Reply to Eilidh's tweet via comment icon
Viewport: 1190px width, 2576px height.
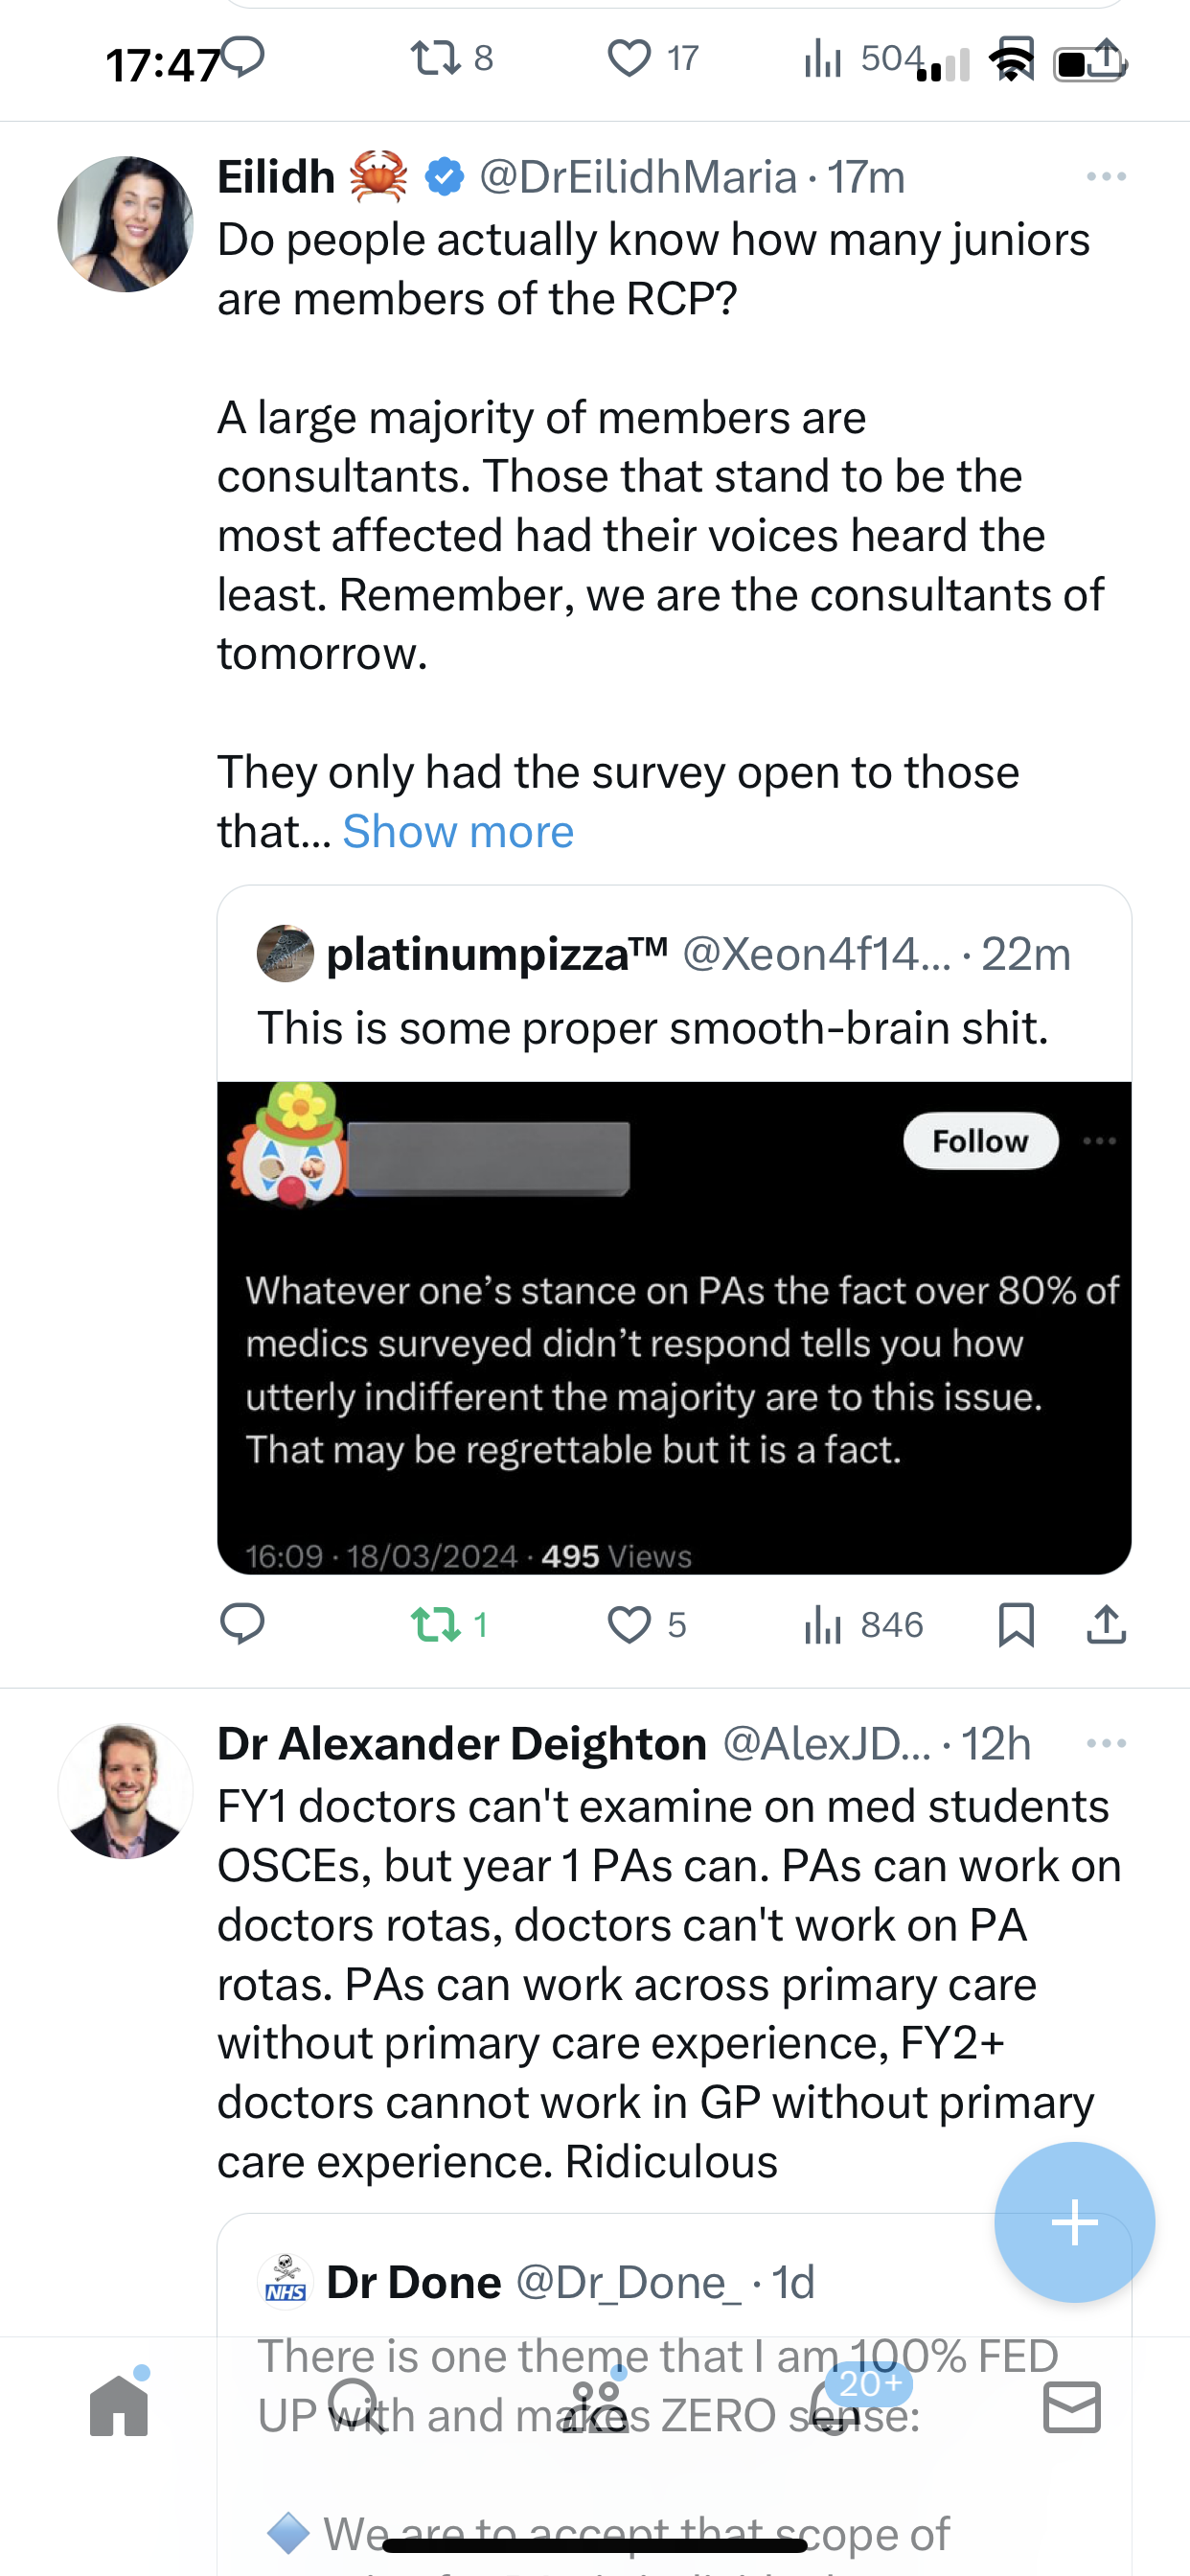pos(242,1624)
